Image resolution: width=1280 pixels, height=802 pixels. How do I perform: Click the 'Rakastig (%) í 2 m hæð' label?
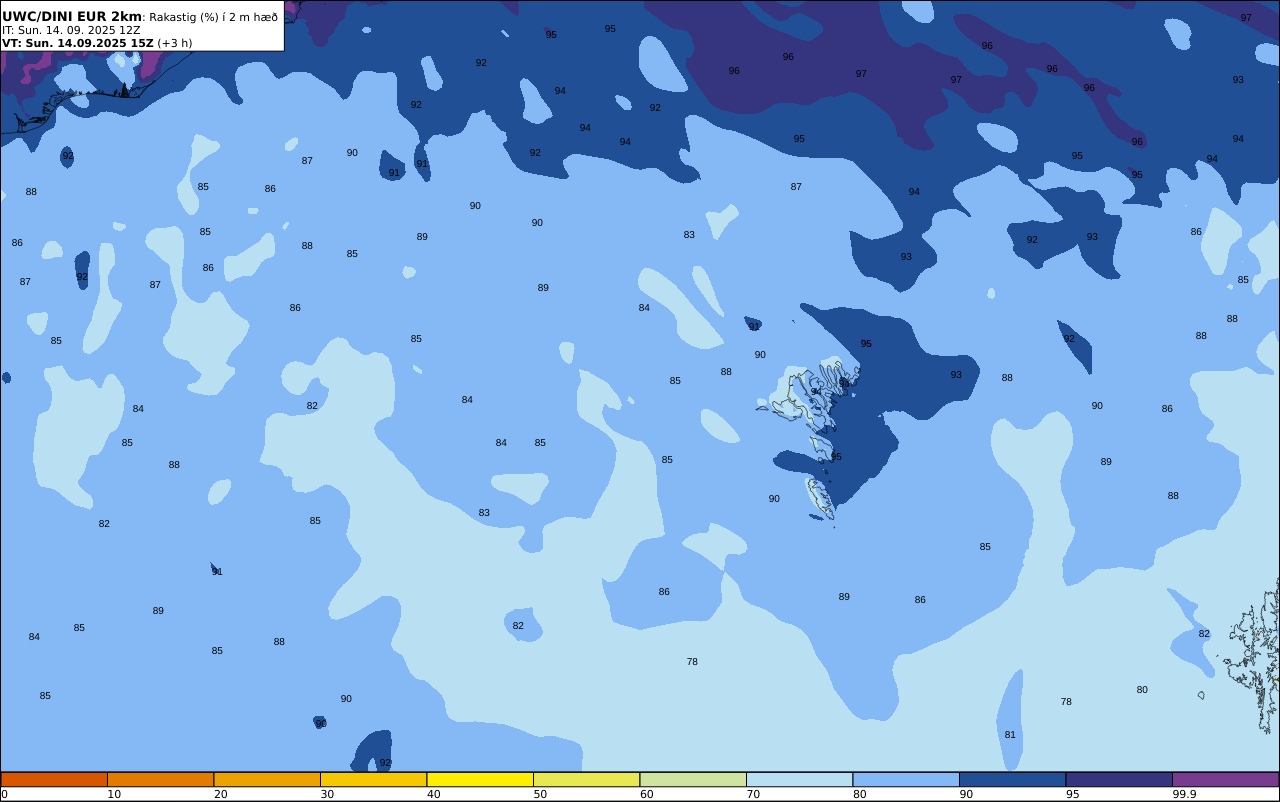click(x=214, y=17)
